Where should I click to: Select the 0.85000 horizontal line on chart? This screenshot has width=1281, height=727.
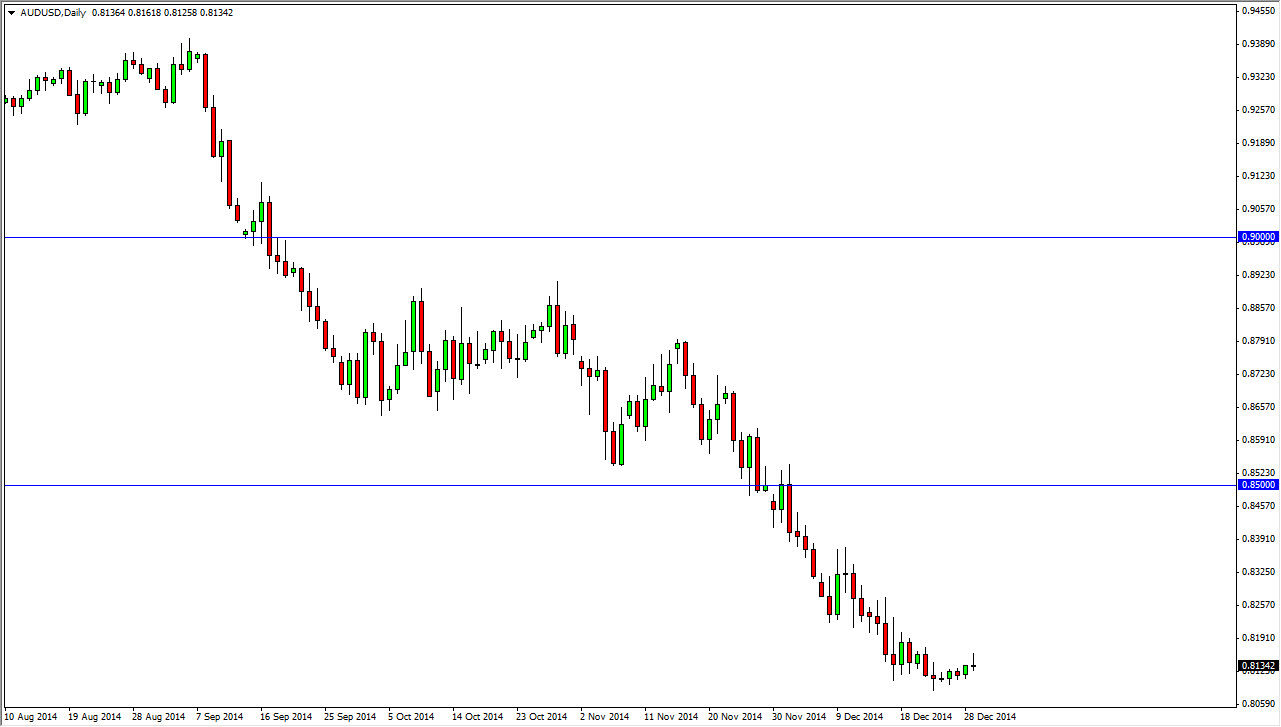tap(400, 487)
